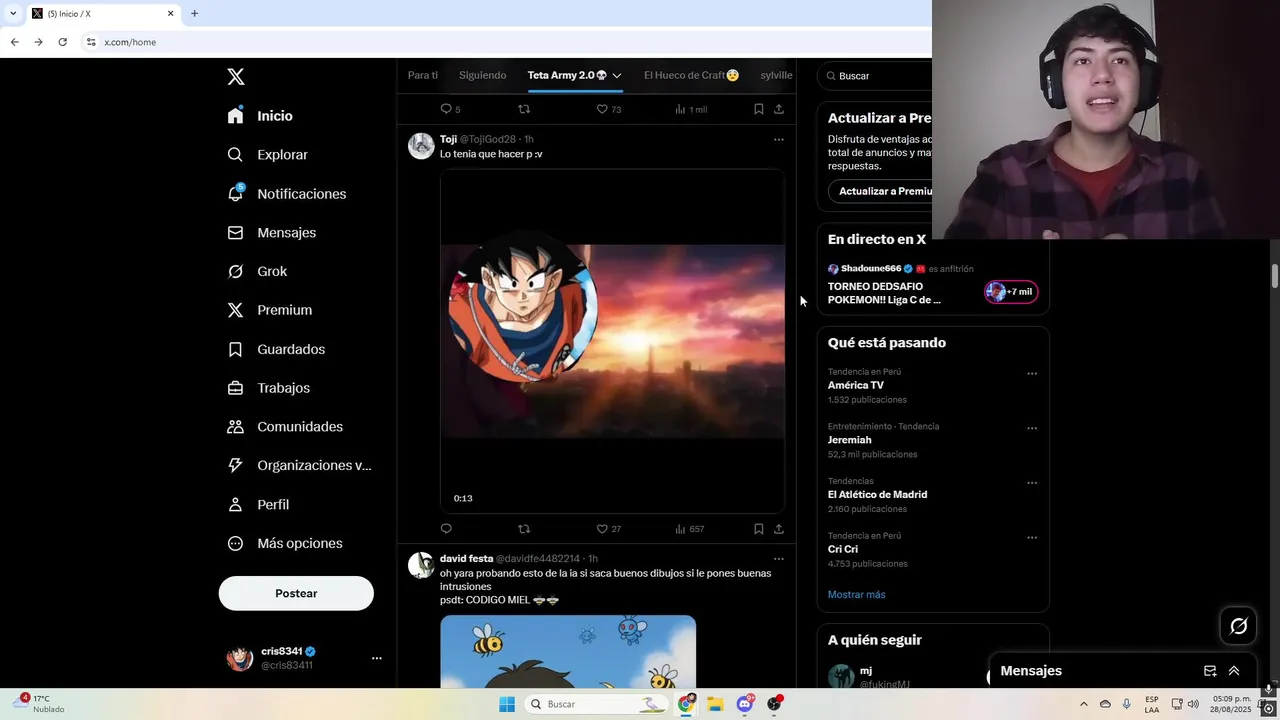Click the Perfil person icon

point(235,504)
